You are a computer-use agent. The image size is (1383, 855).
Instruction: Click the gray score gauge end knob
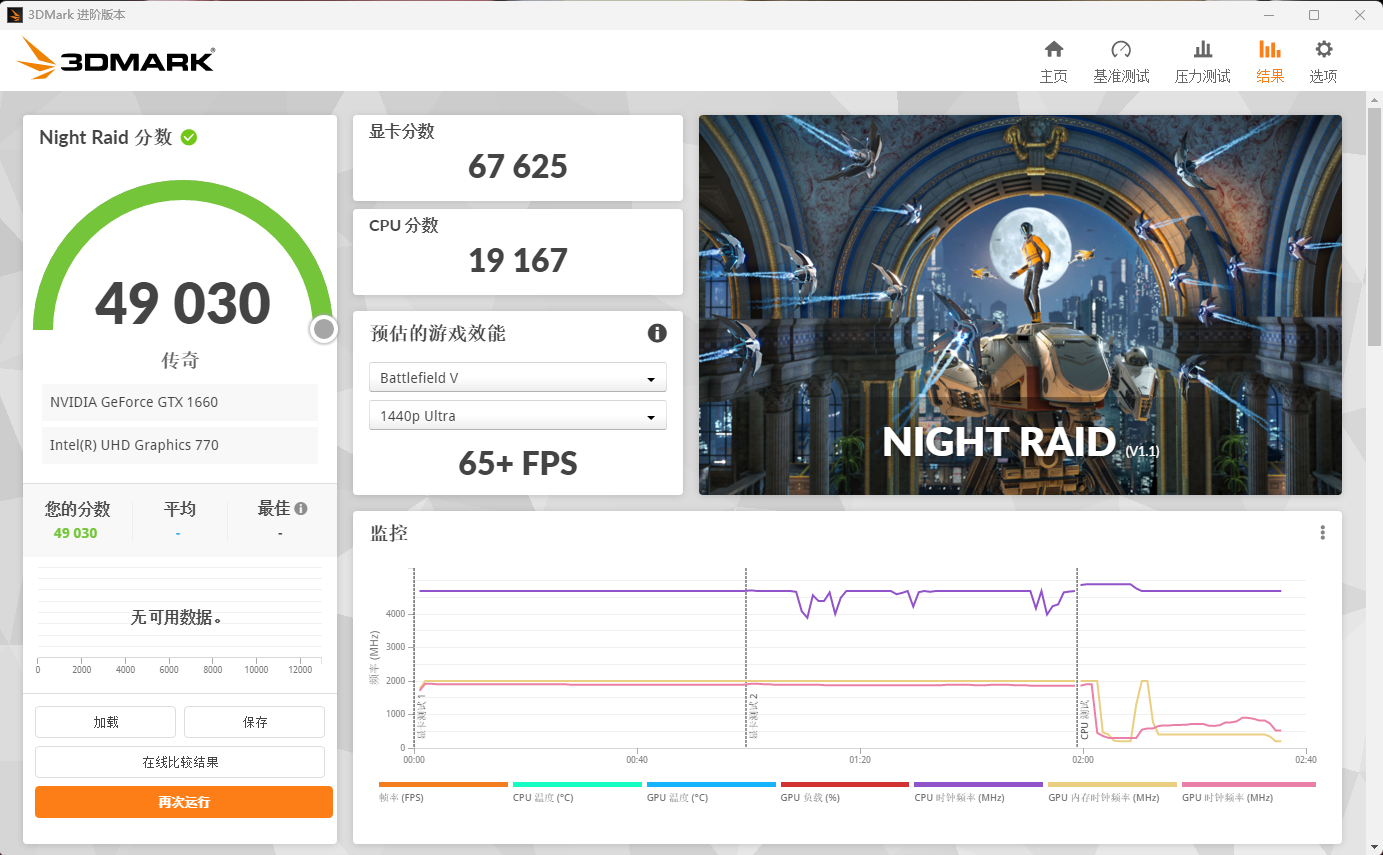(323, 329)
